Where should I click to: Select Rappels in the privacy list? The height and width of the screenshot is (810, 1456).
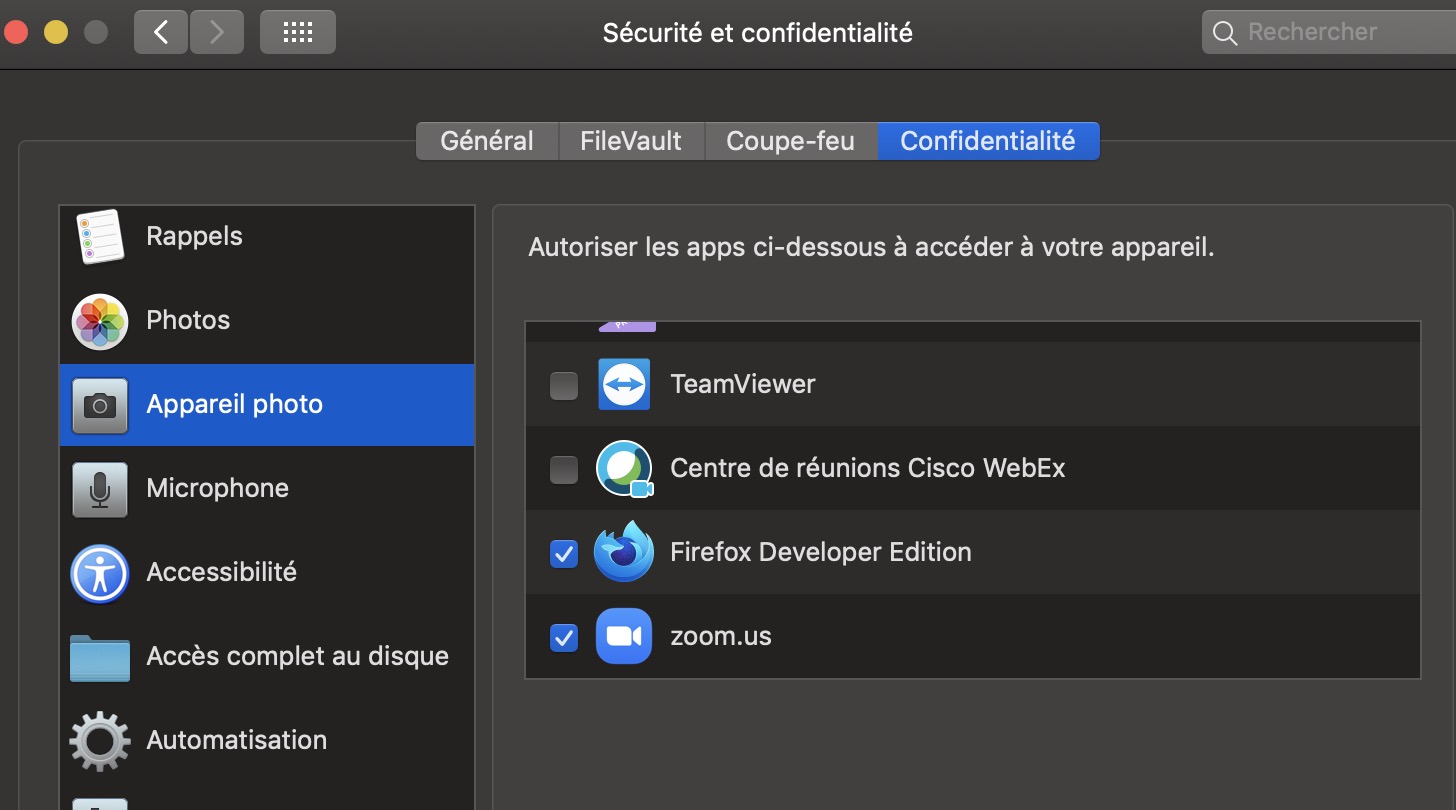[x=267, y=237]
